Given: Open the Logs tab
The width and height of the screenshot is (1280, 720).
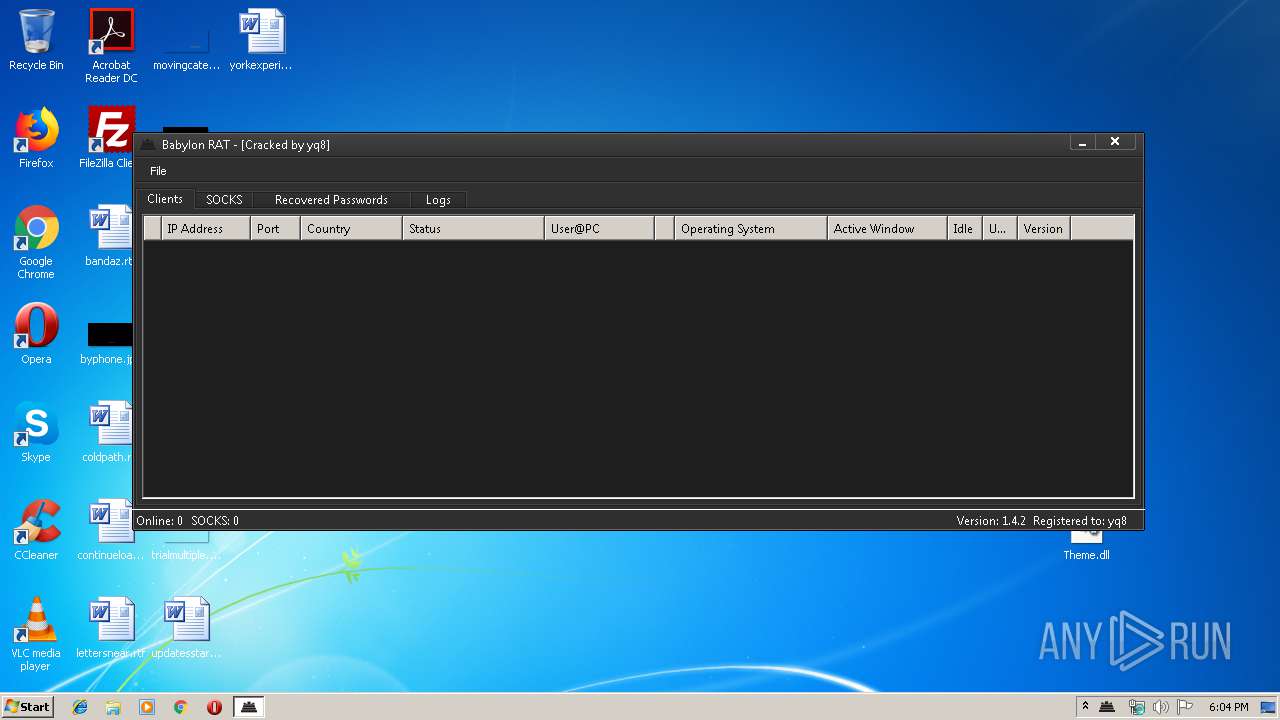Looking at the screenshot, I should coord(438,200).
